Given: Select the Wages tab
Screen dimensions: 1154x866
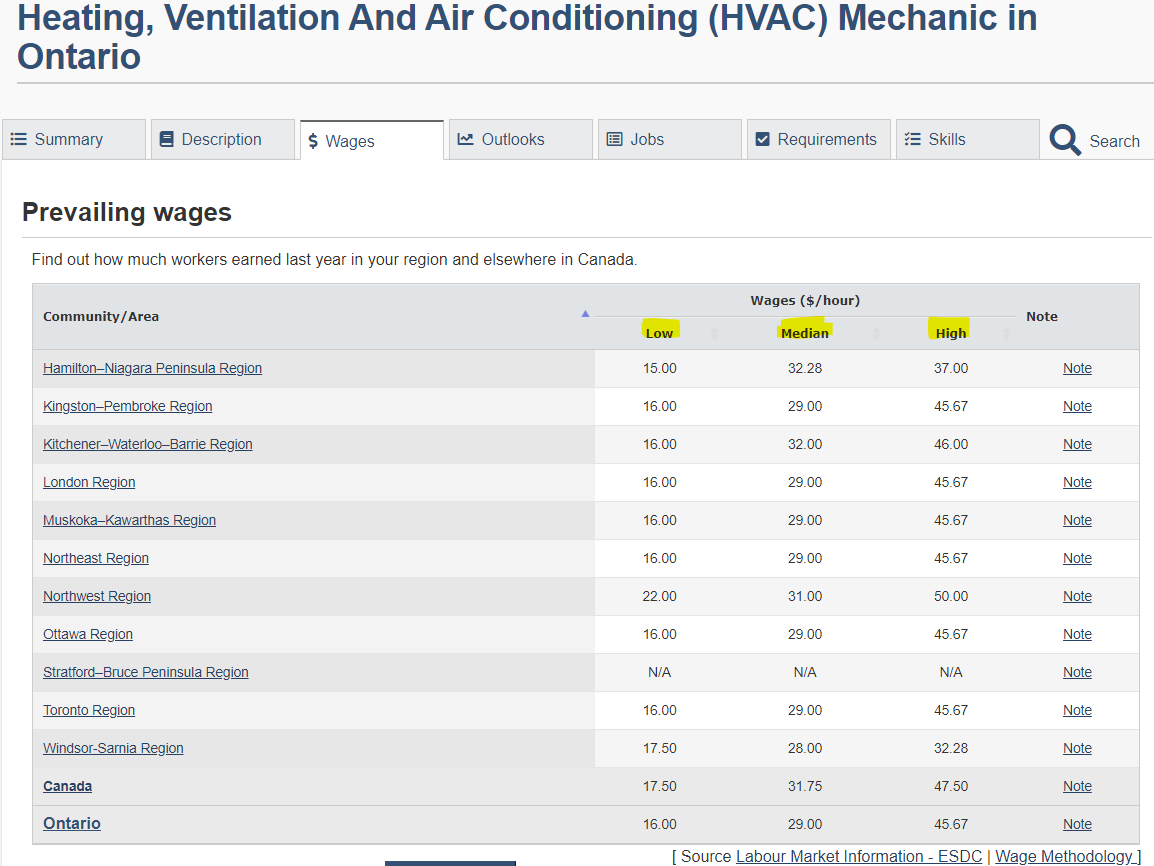Looking at the screenshot, I should click(x=372, y=141).
